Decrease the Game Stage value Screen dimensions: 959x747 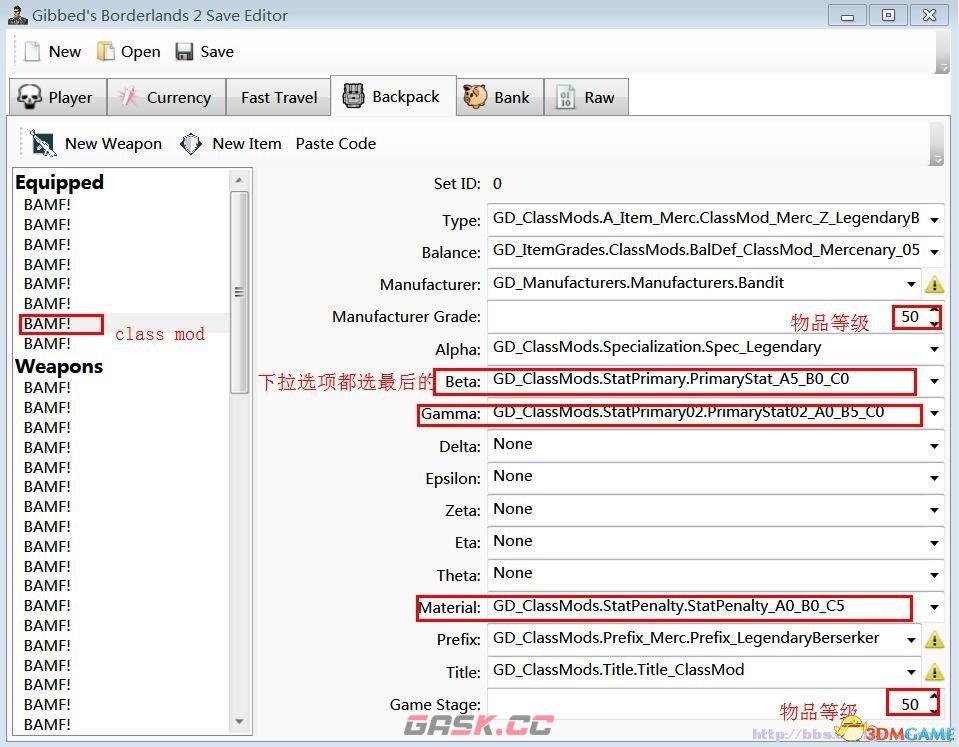point(934,710)
